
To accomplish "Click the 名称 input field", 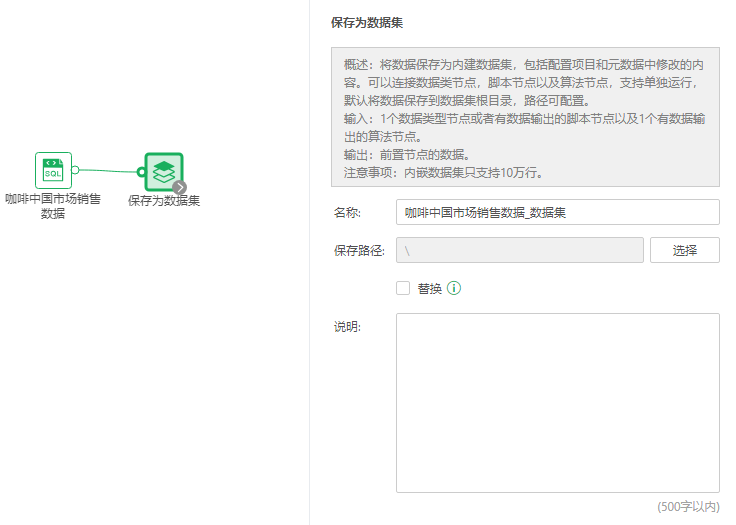I will point(557,212).
